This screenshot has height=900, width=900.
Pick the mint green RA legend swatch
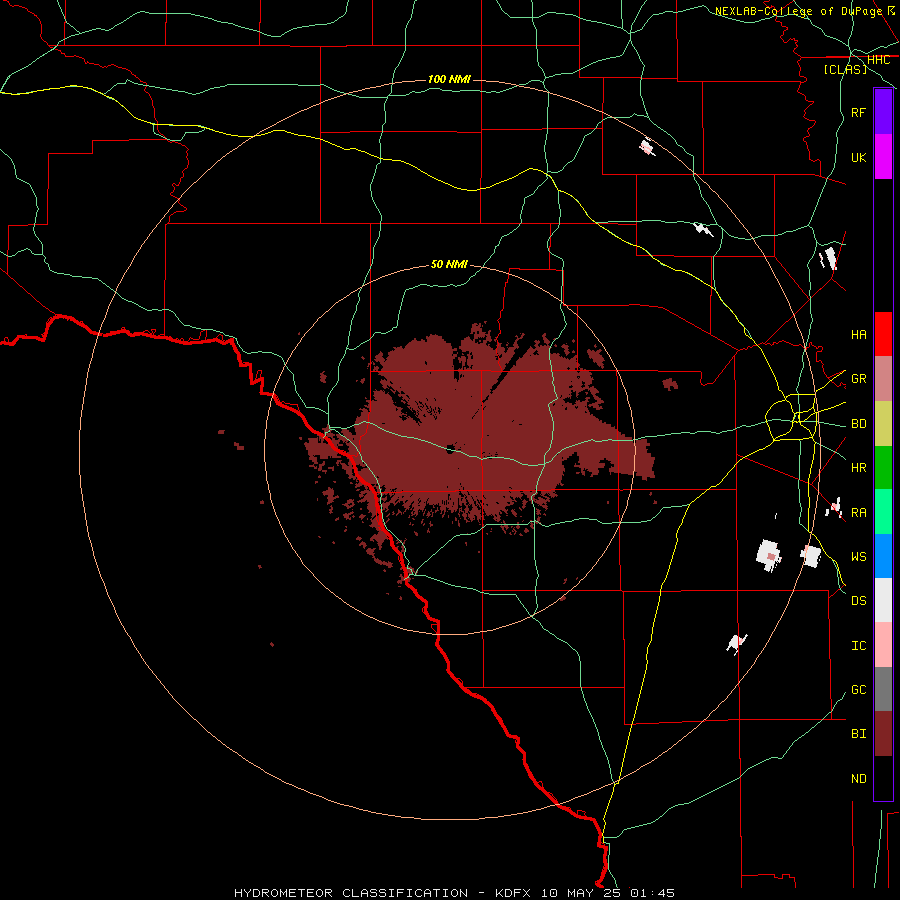tap(883, 512)
